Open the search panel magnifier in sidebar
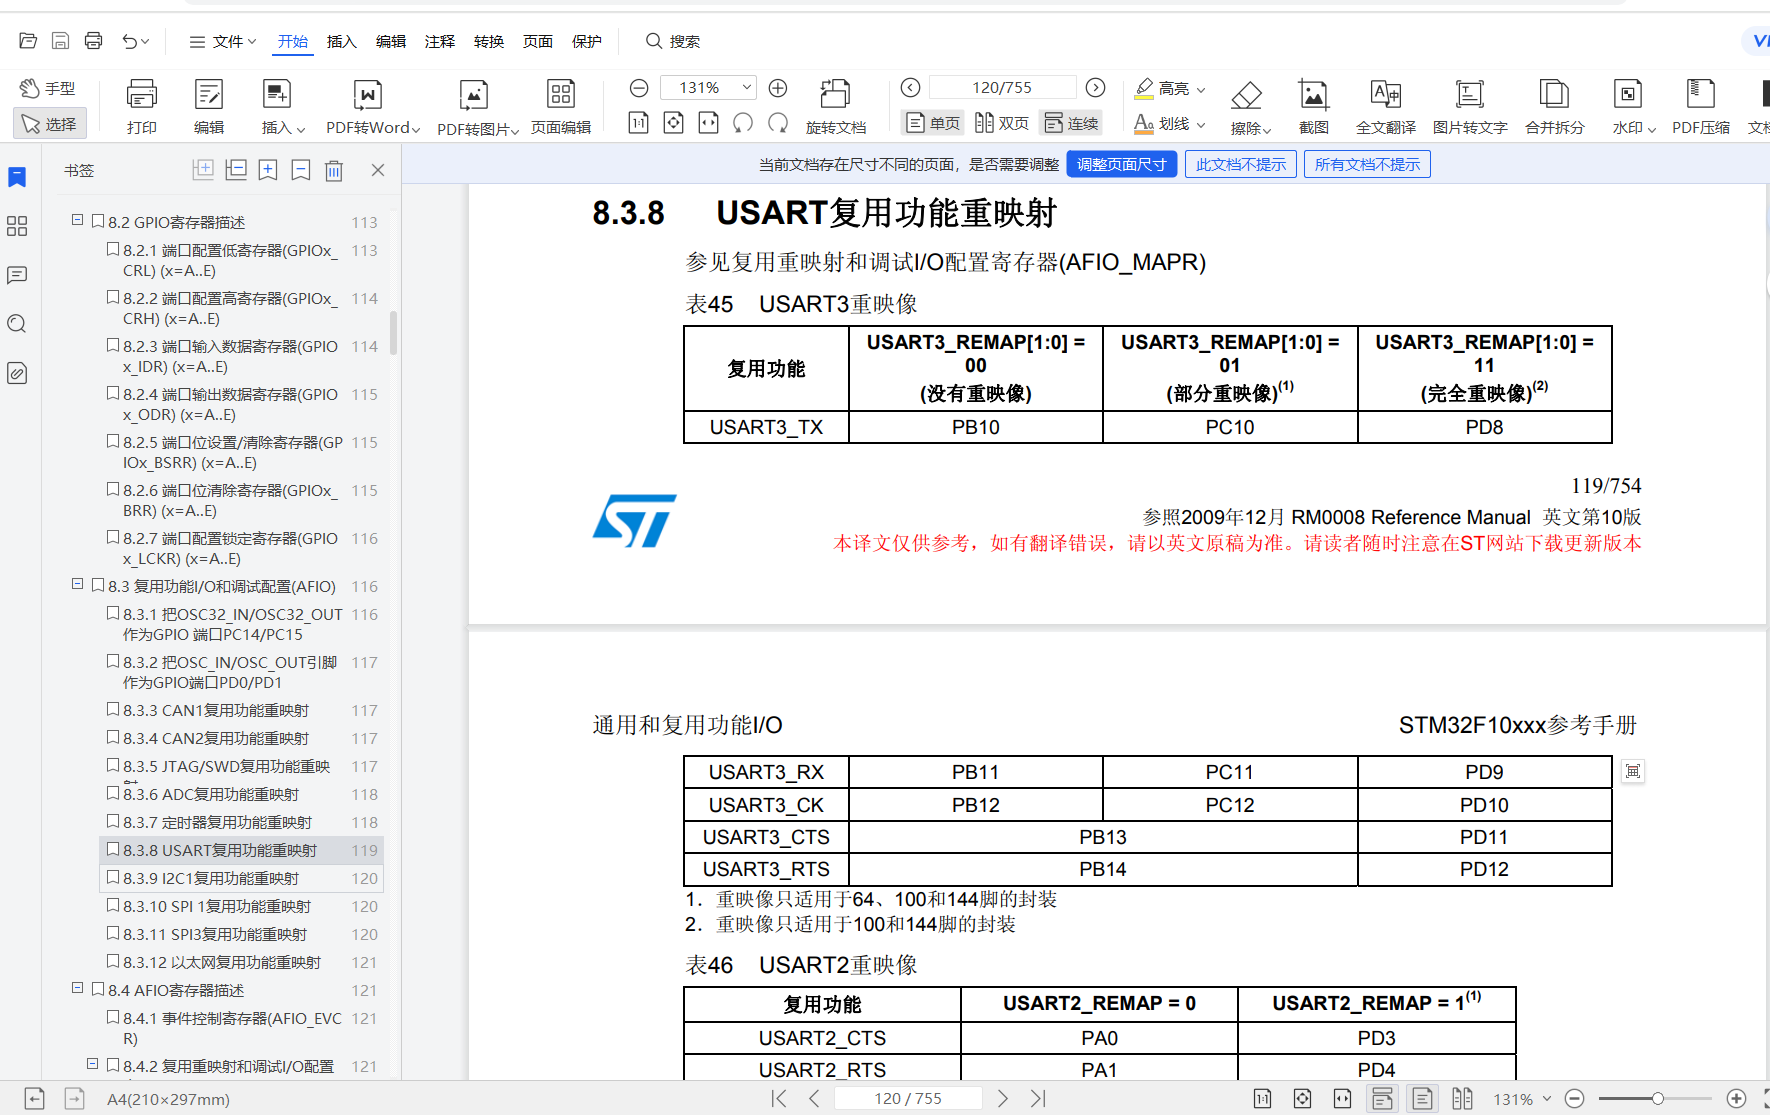This screenshot has width=1770, height=1115. (x=17, y=324)
